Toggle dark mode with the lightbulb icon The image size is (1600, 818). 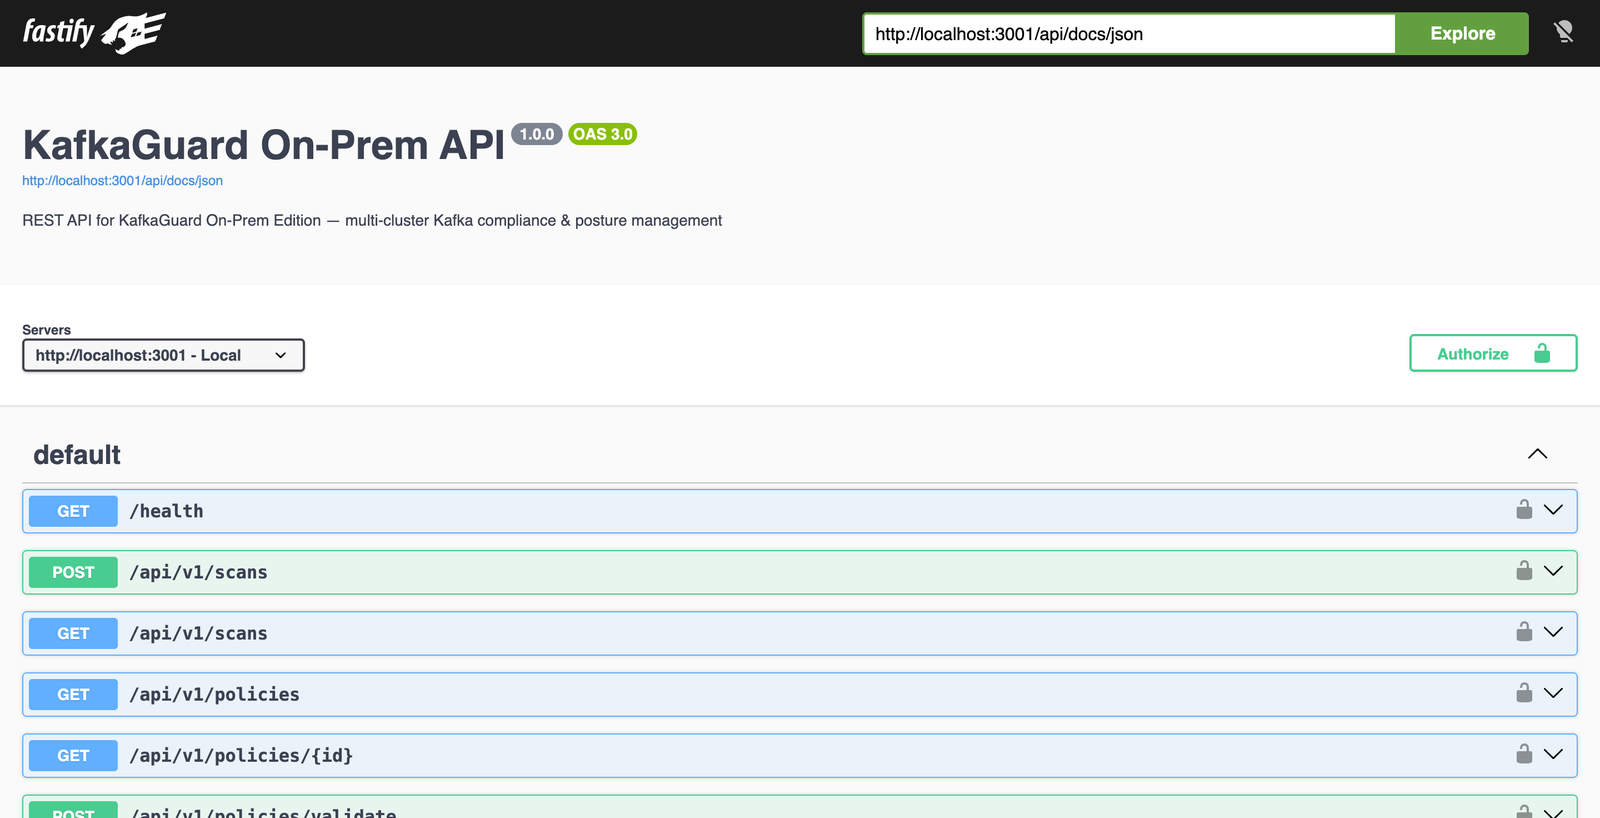click(x=1563, y=33)
